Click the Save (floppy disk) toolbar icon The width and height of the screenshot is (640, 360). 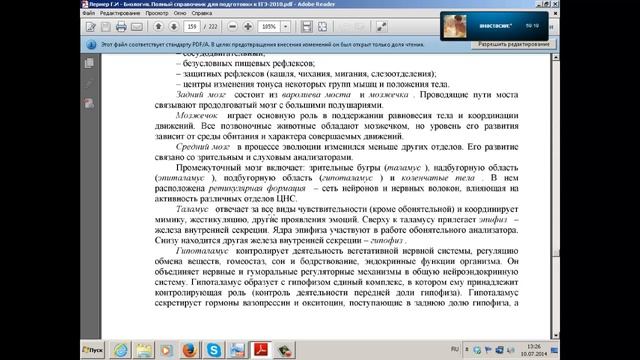pyautogui.click(x=106, y=27)
